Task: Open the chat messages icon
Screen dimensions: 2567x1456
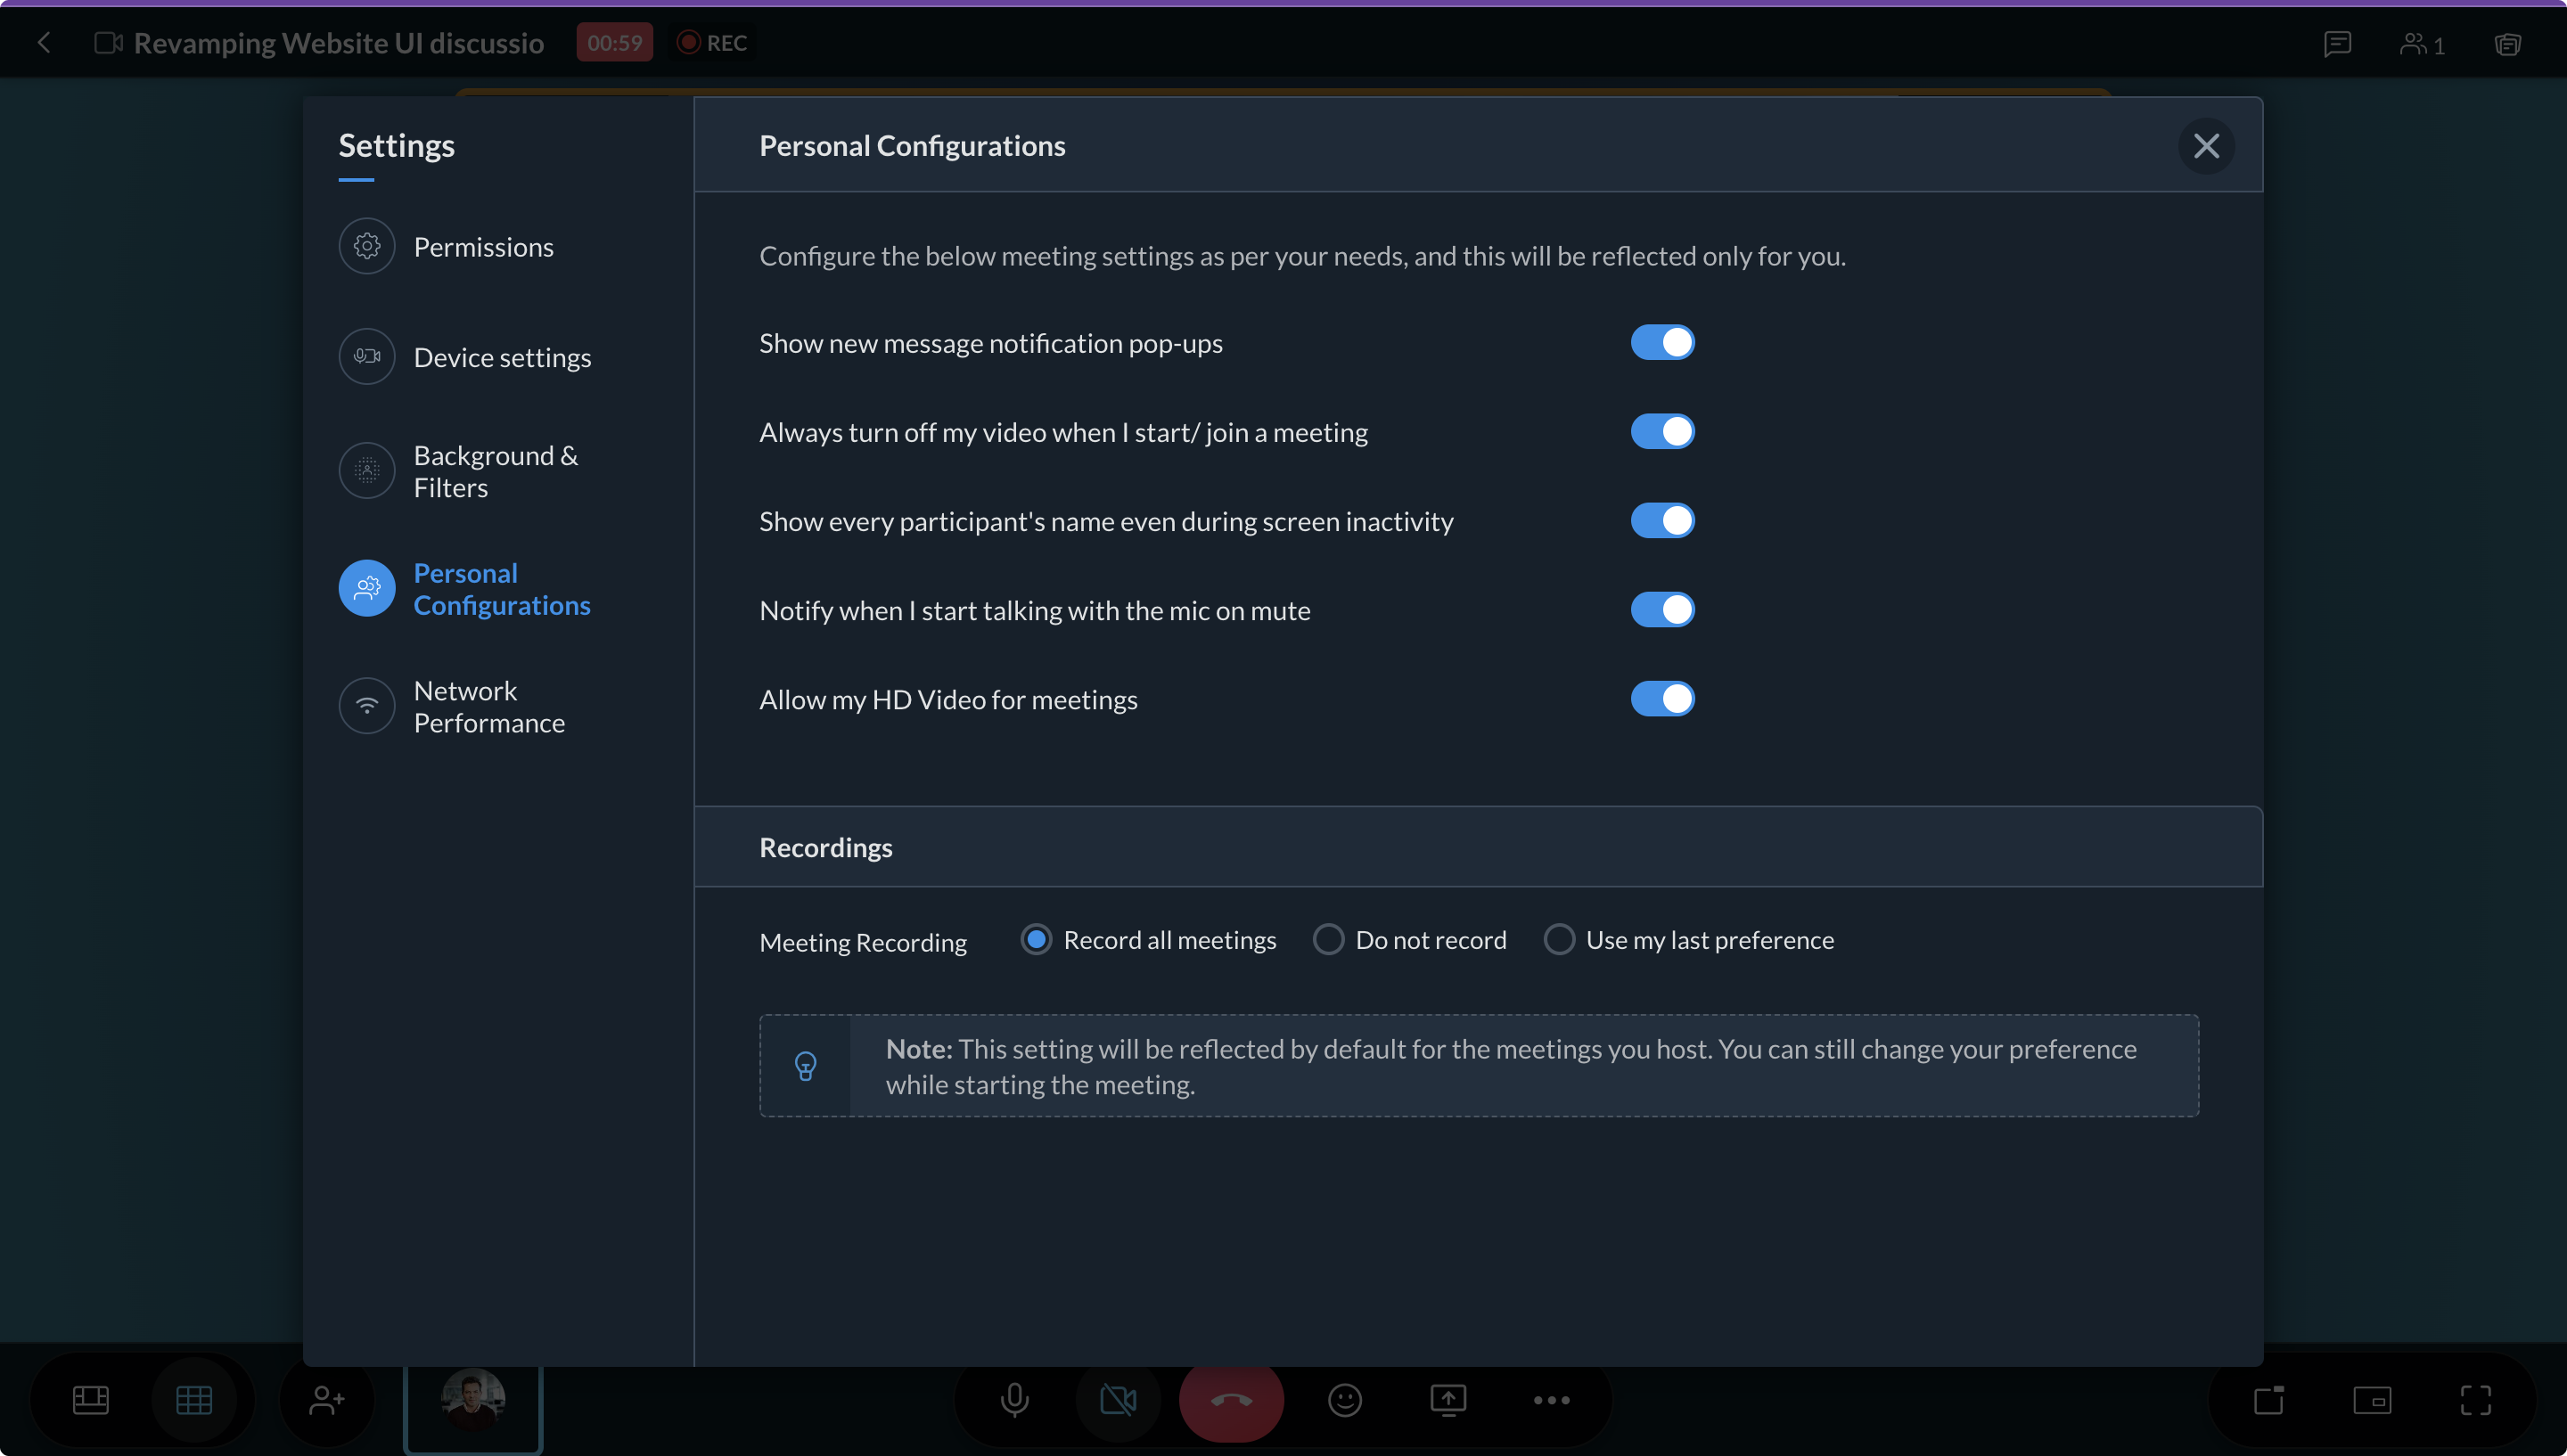Action: tap(2337, 43)
